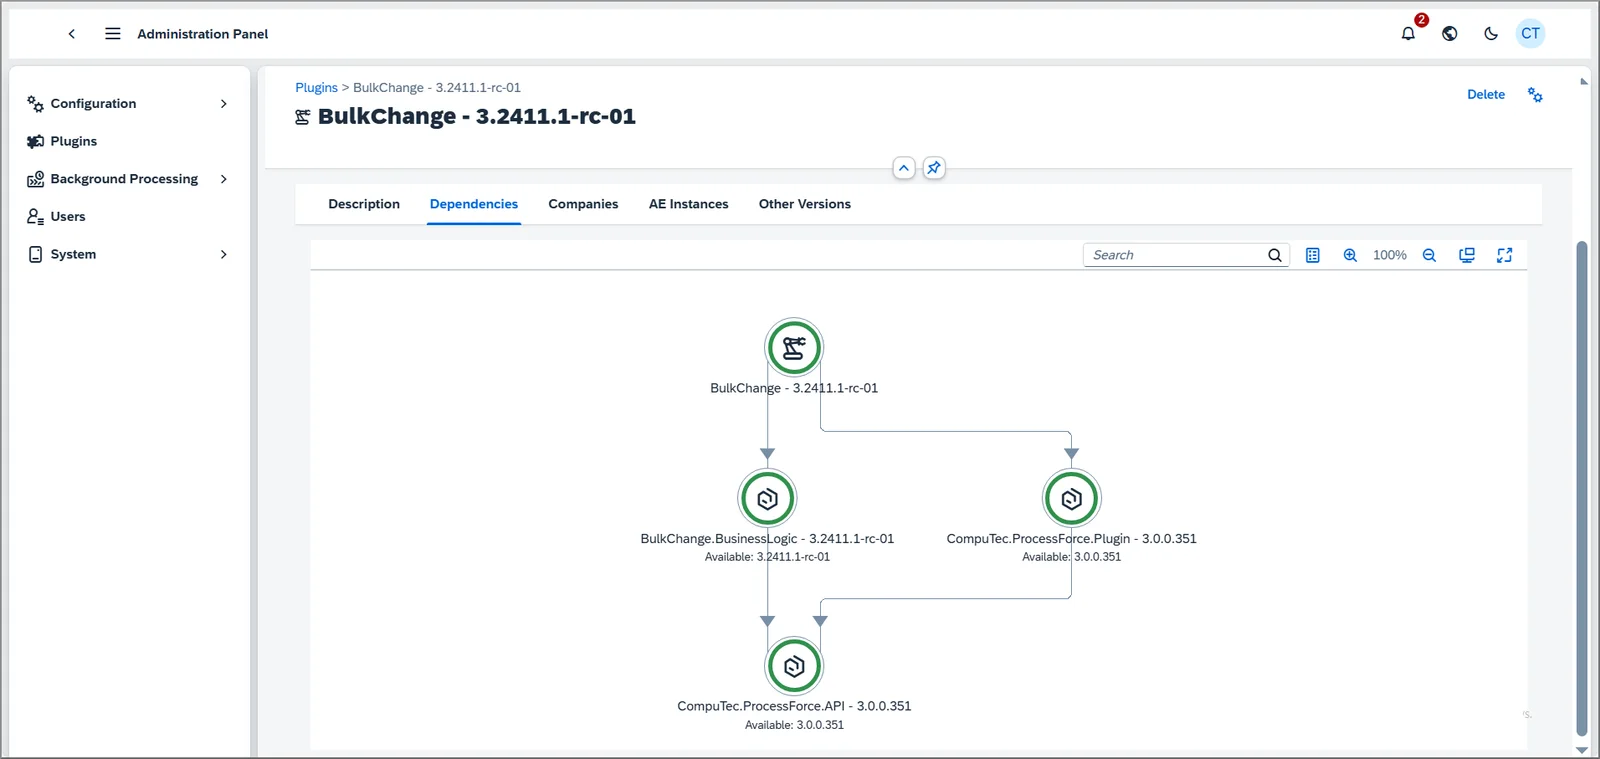This screenshot has width=1600, height=759.
Task: Open the notifications bell
Action: (x=1408, y=34)
